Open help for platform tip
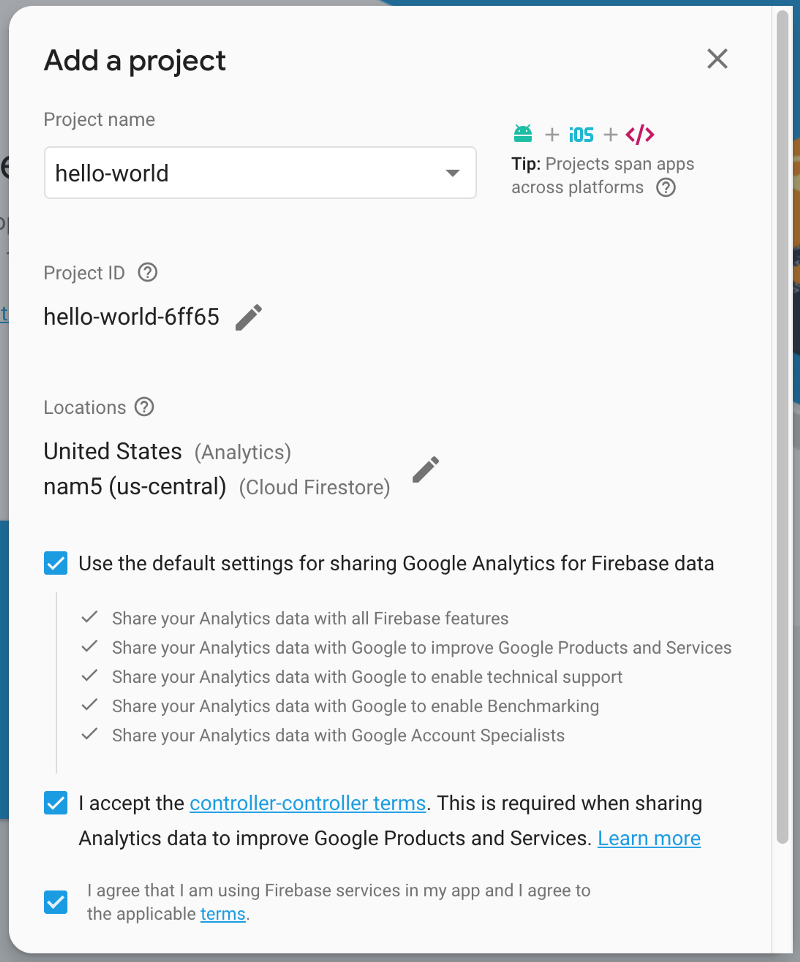Image resolution: width=800 pixels, height=962 pixels. point(666,188)
